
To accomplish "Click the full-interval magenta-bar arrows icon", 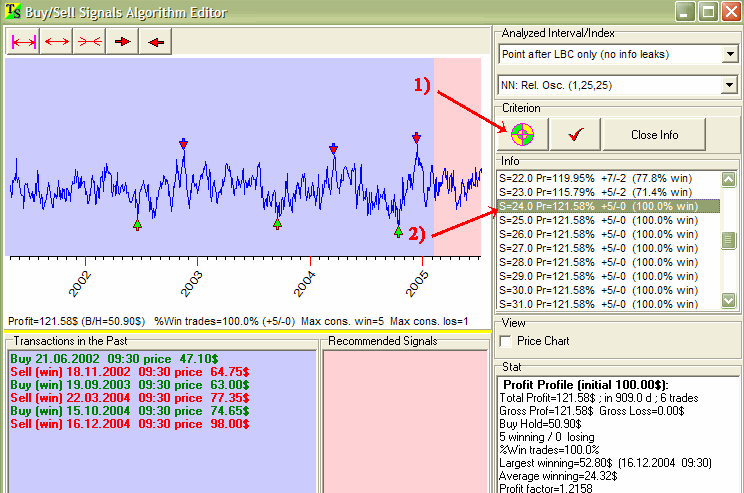I will tap(23, 42).
